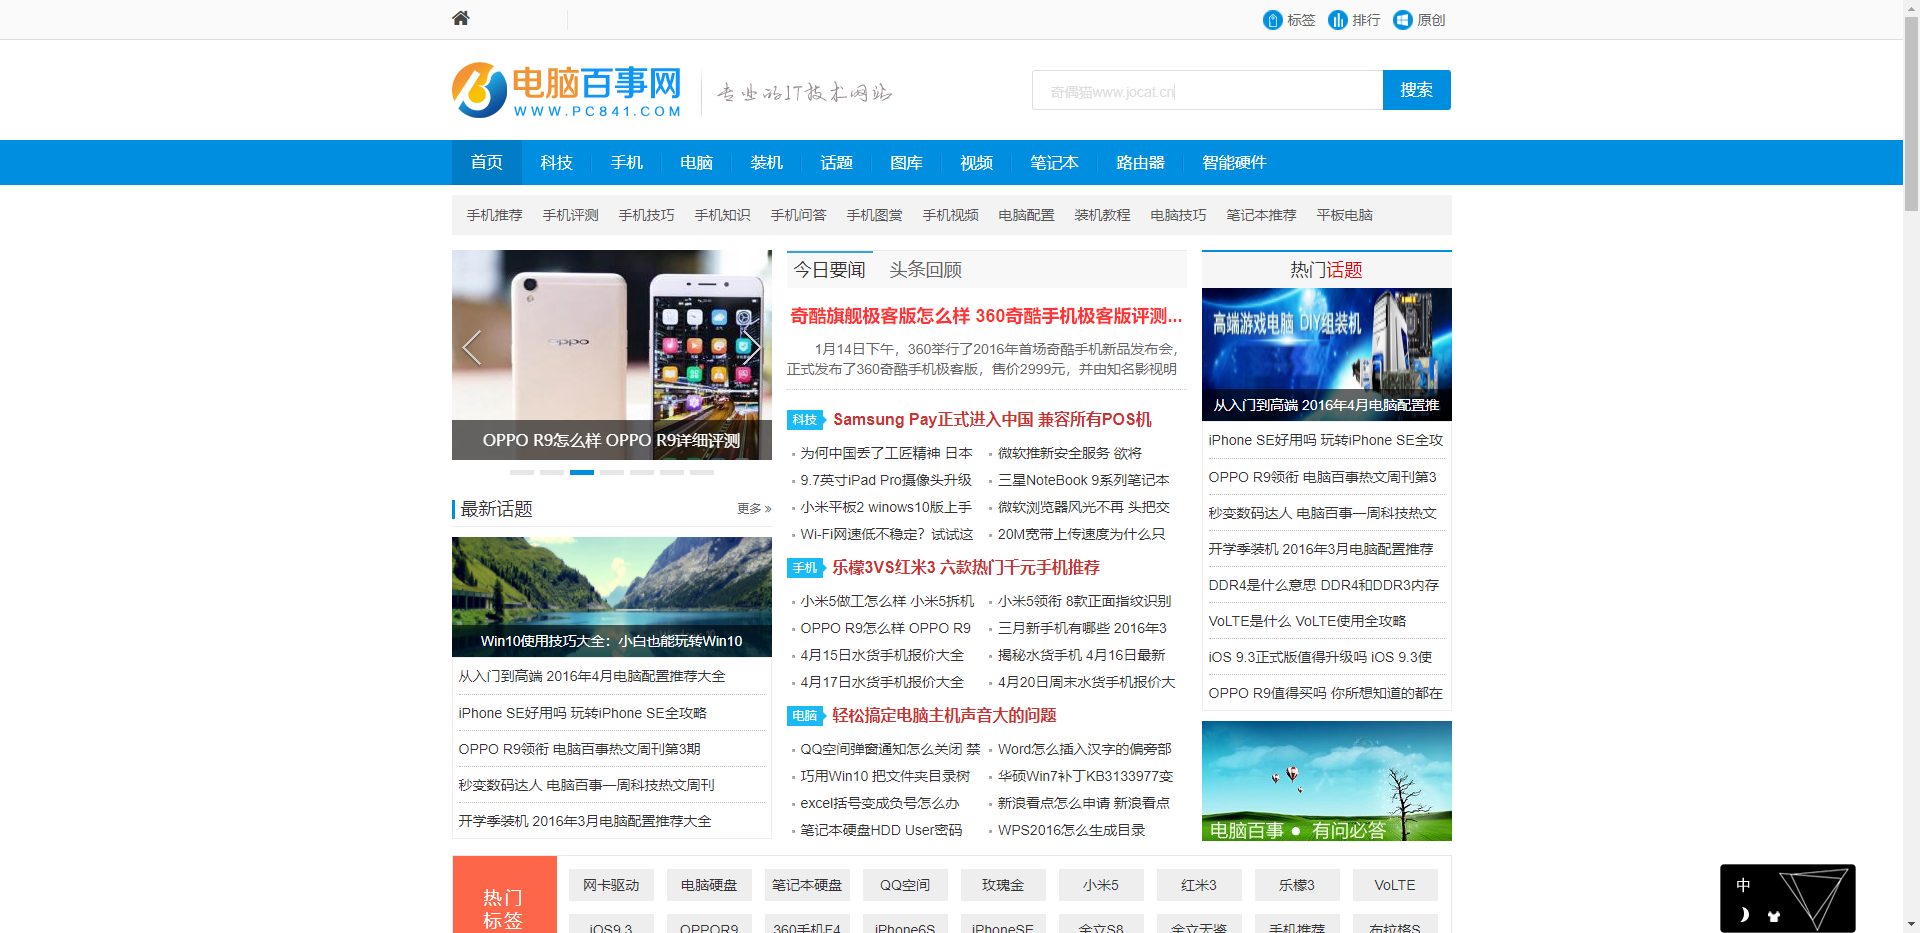Open the 原创 original icon link
Viewport: 1920px width, 933px height.
(1419, 20)
